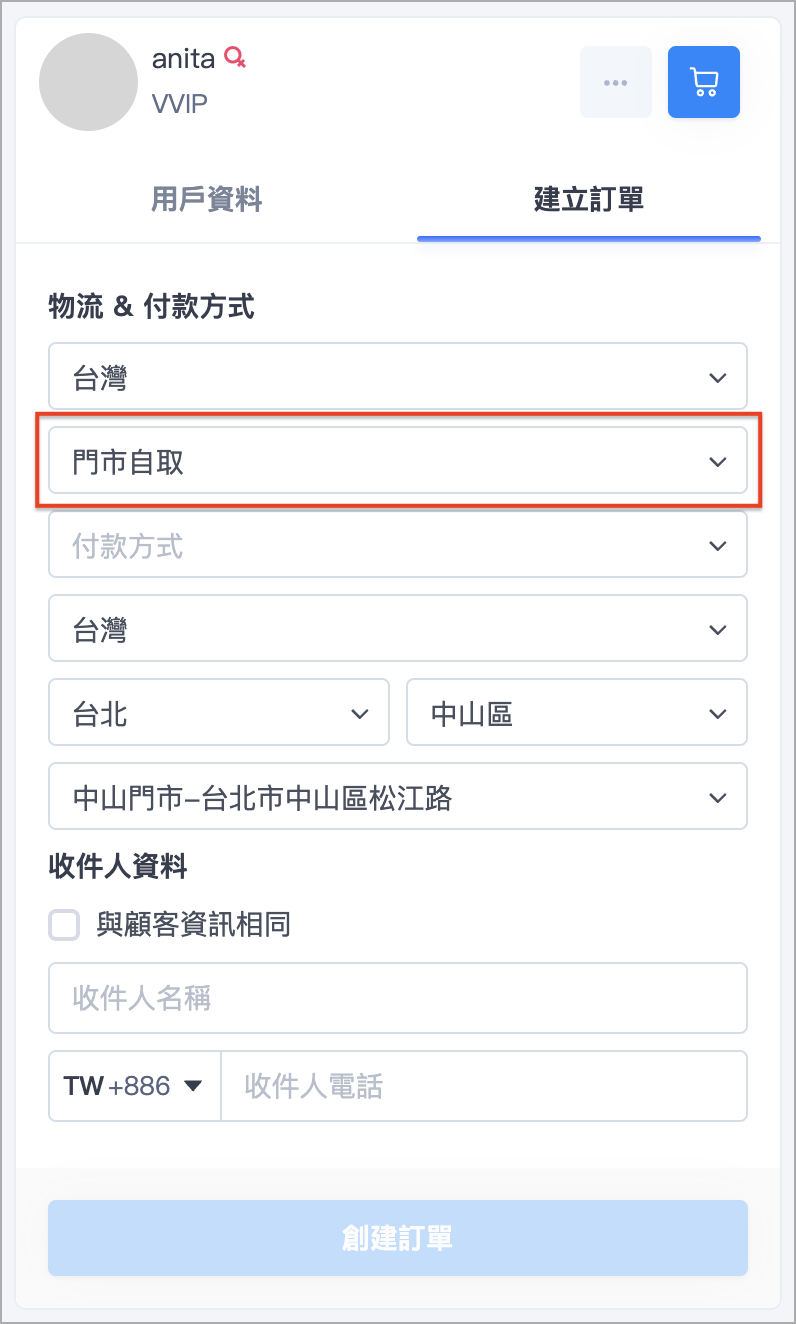
Task: Click the pink search icon beside anita
Action: (235, 58)
